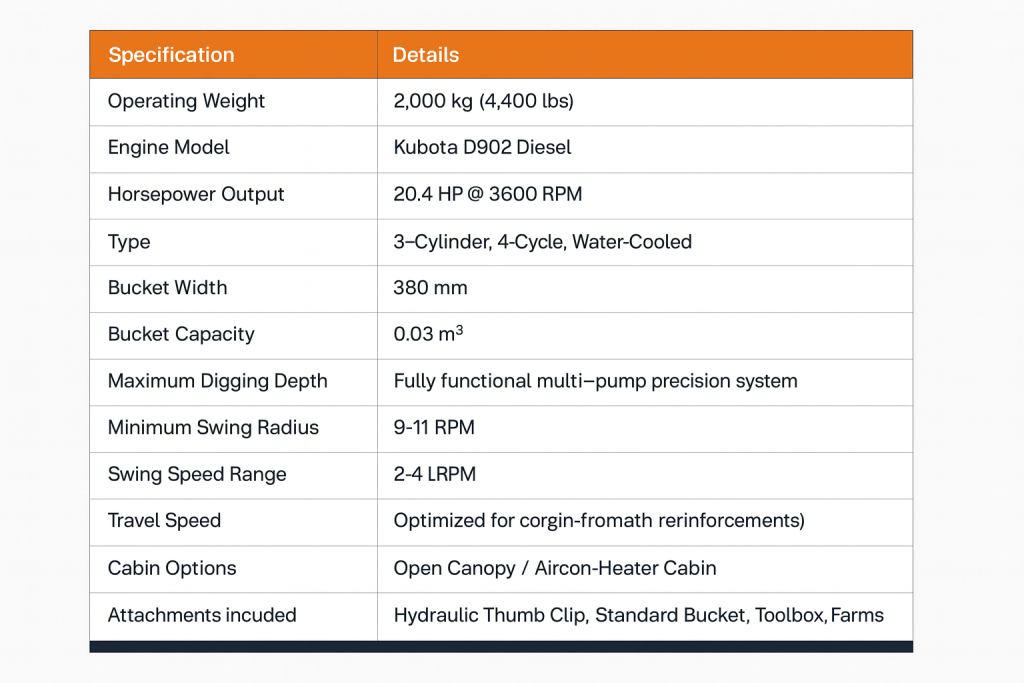Click the Minimum Swing Radius label
Image resolution: width=1024 pixels, height=683 pixels.
point(213,427)
